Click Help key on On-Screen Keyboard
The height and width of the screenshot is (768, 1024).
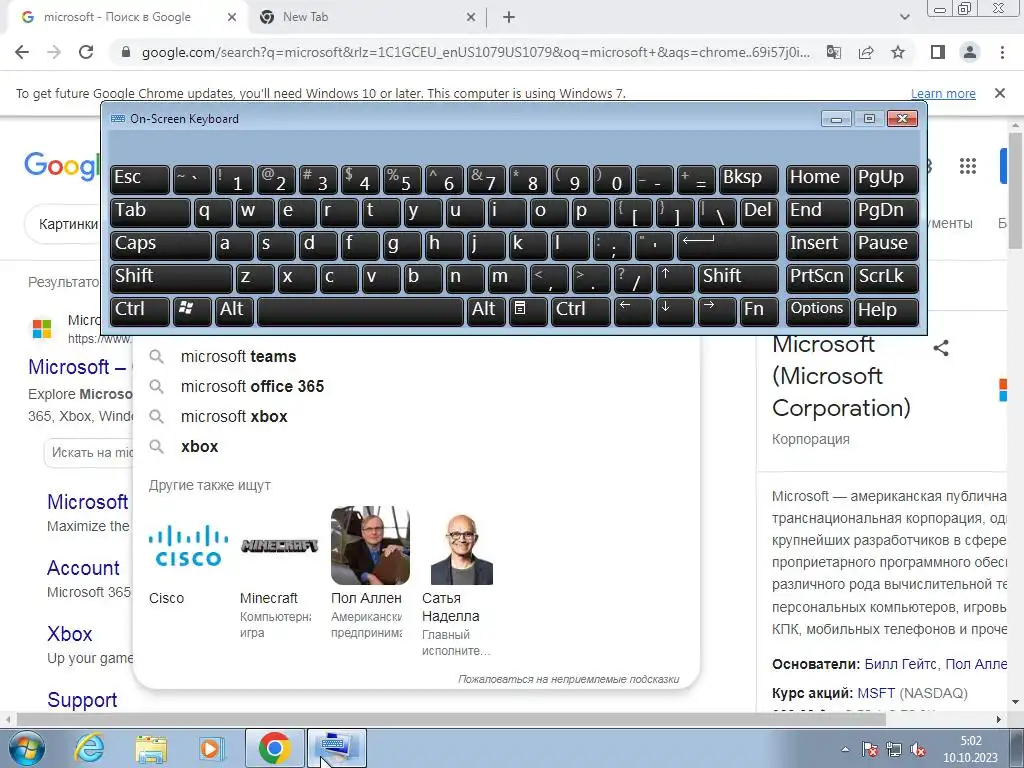point(886,310)
